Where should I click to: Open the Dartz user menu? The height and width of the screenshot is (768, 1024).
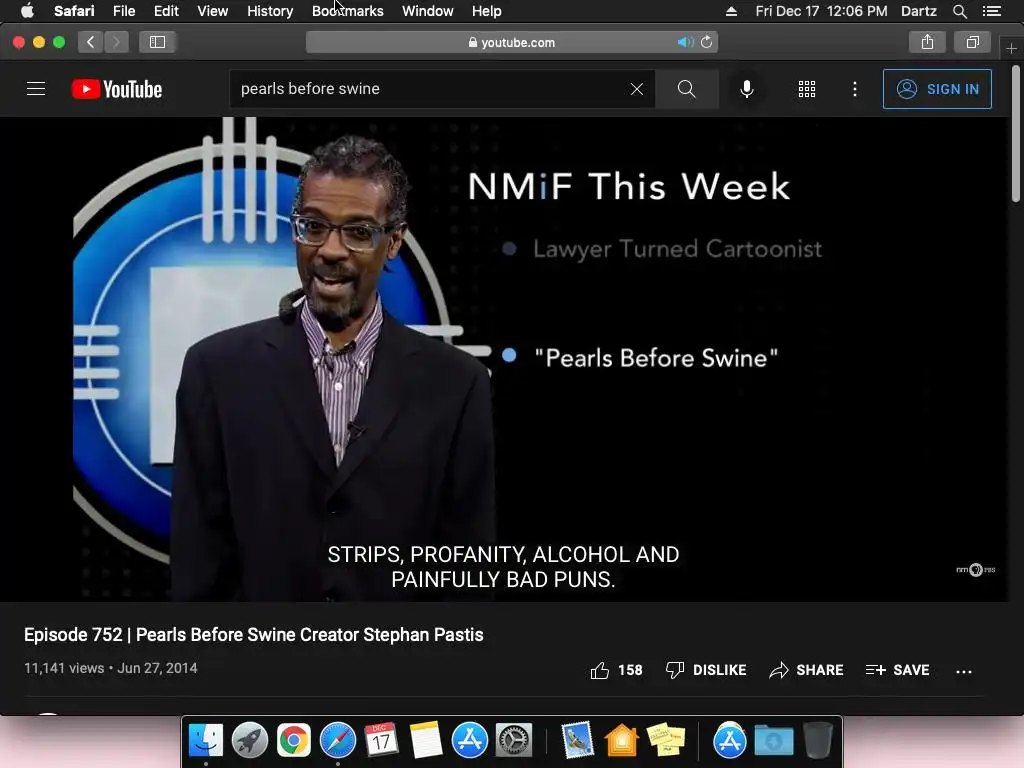tap(919, 11)
